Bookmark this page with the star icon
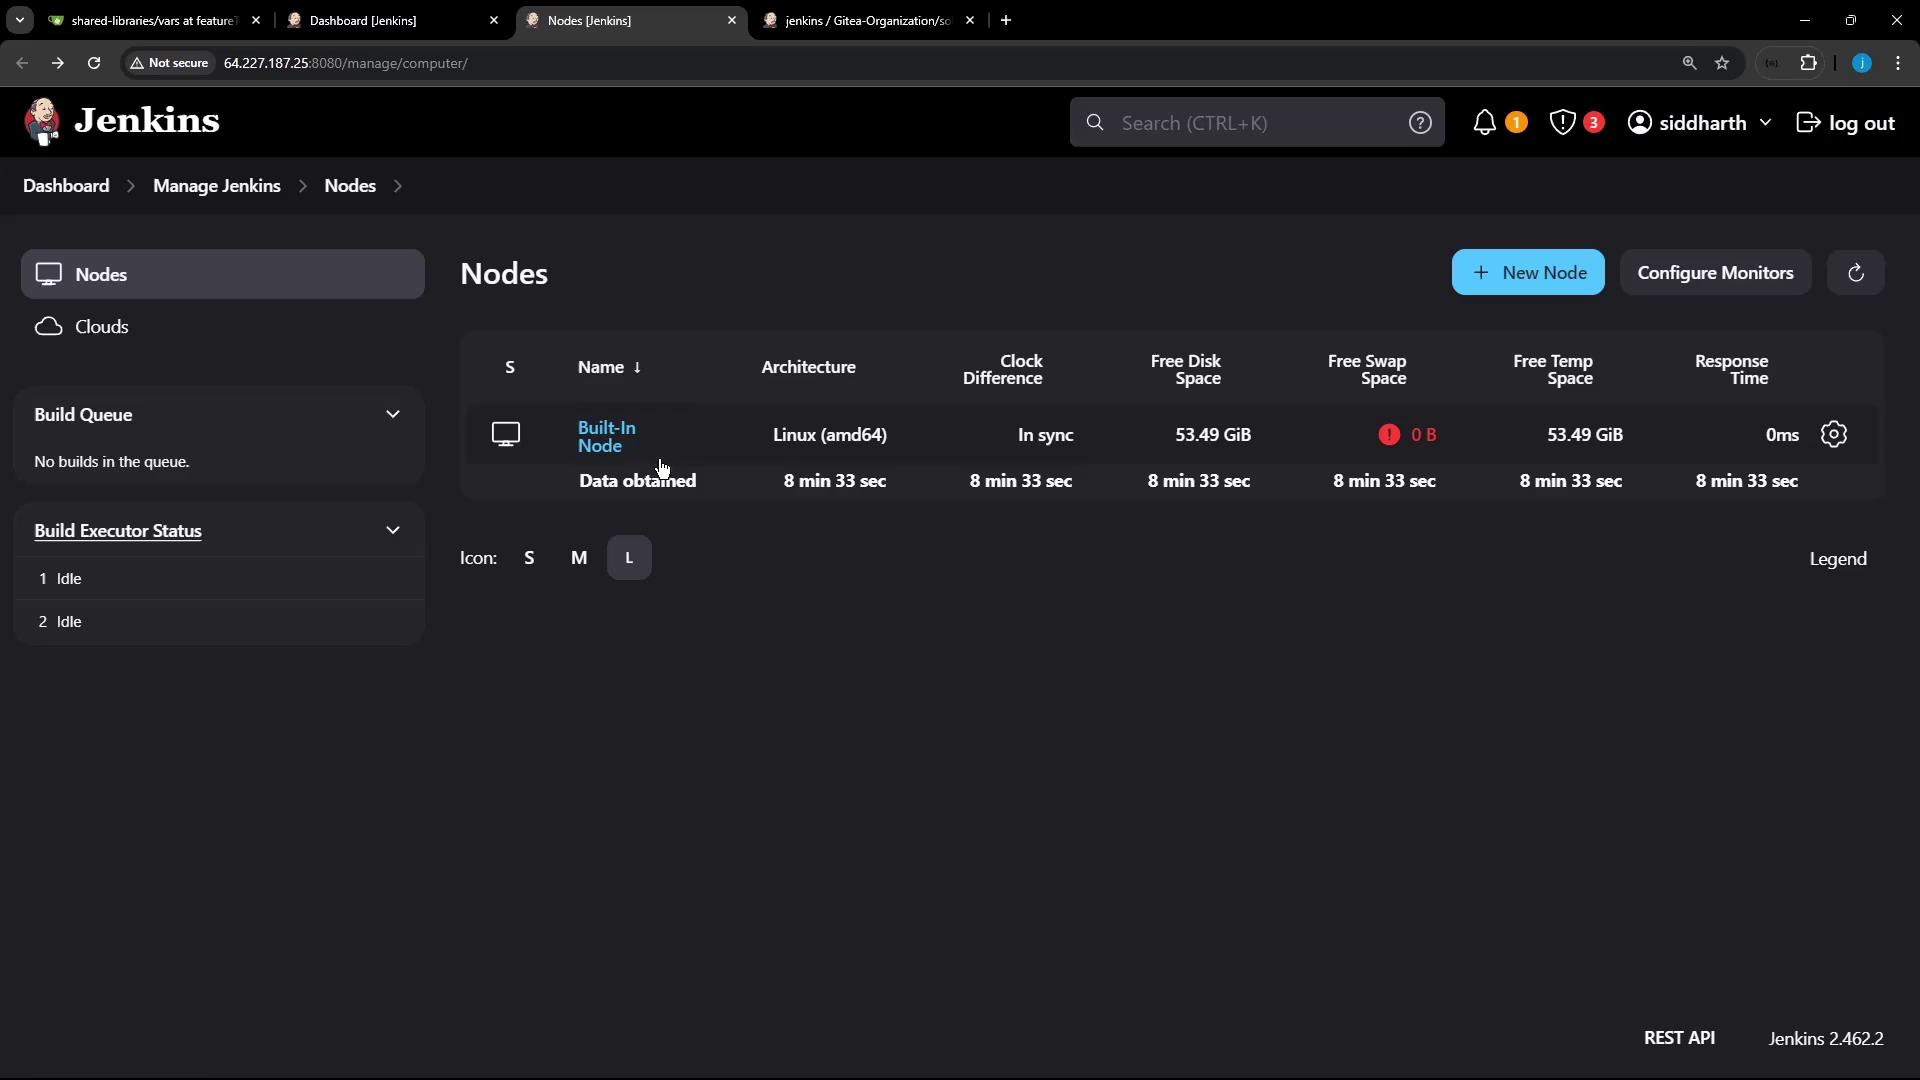This screenshot has height=1080, width=1920. click(1722, 63)
